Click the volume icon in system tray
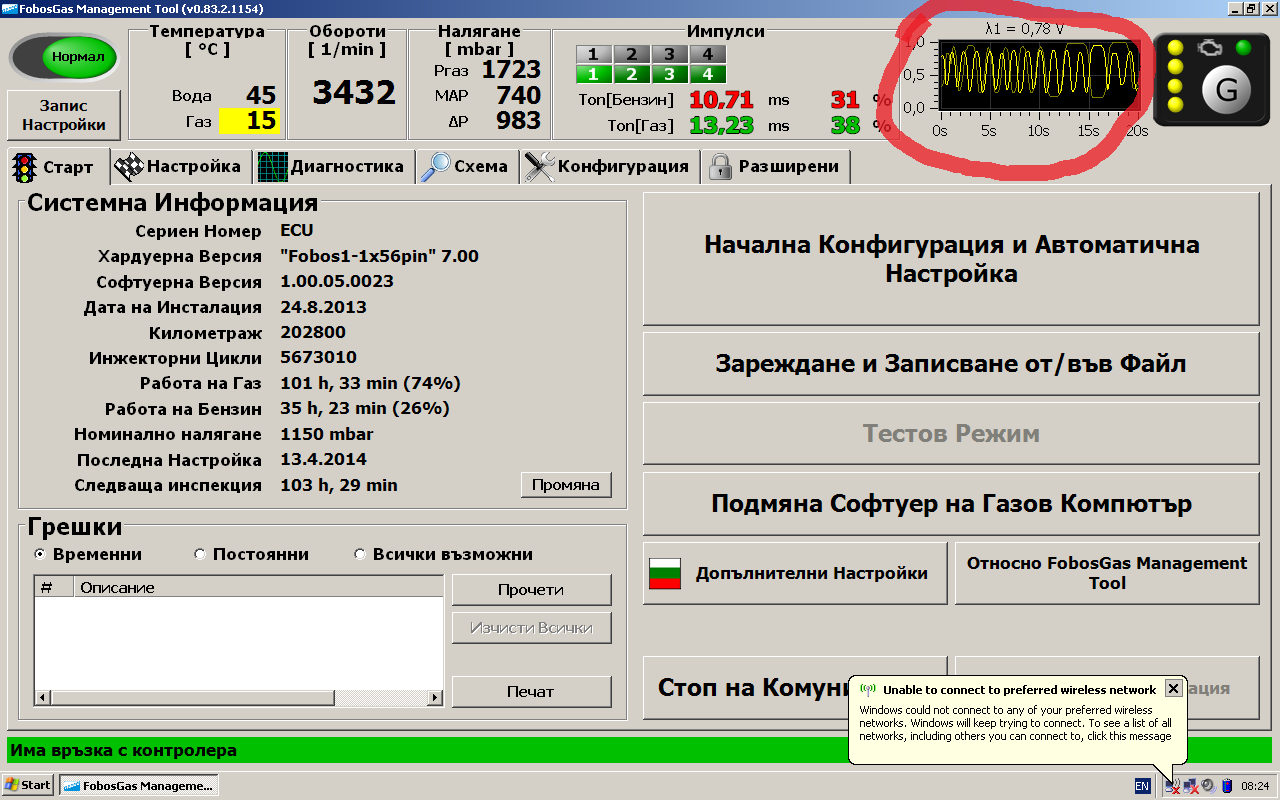Screen dimensions: 1280x800 coord(1208,786)
